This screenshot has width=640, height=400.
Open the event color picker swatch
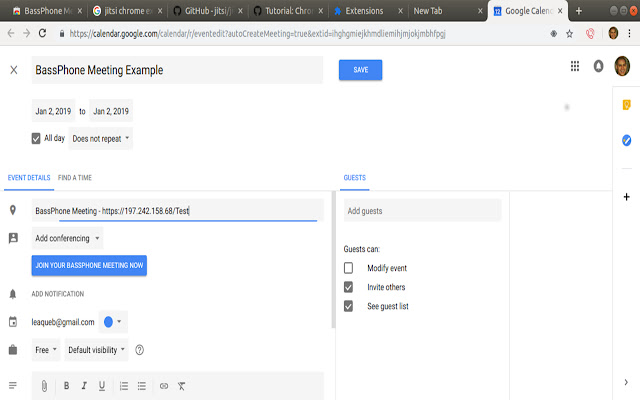(113, 322)
